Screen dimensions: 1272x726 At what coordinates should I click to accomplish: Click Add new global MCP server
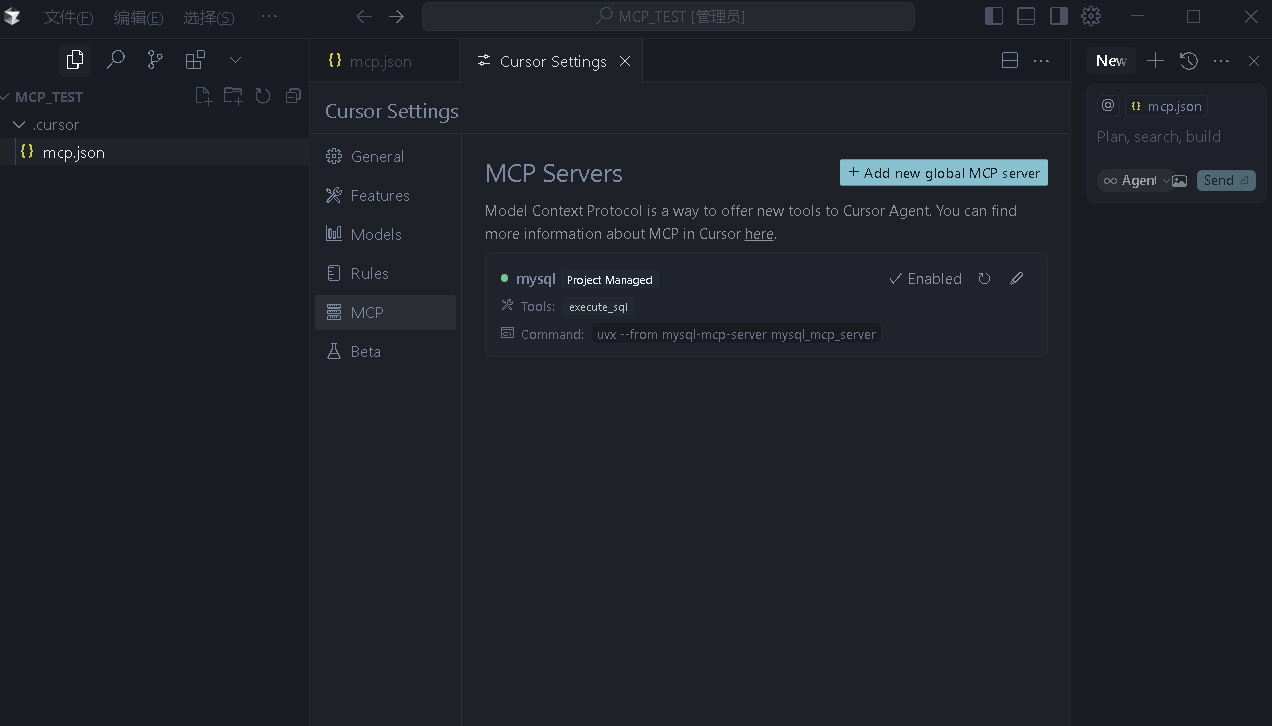click(x=943, y=172)
